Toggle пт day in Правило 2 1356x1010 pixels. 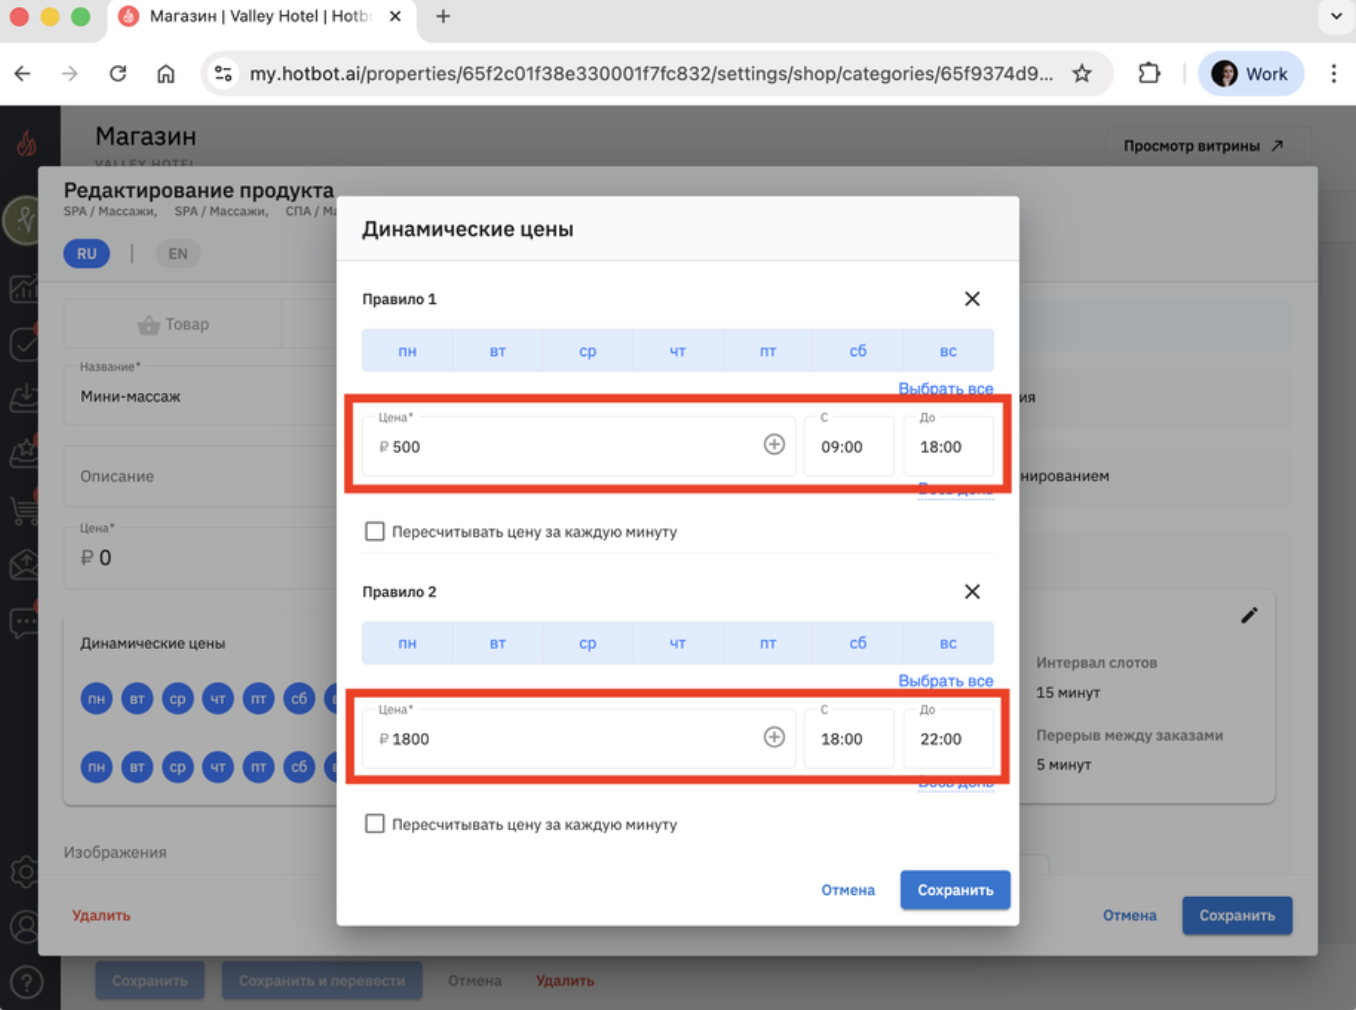[x=767, y=643]
